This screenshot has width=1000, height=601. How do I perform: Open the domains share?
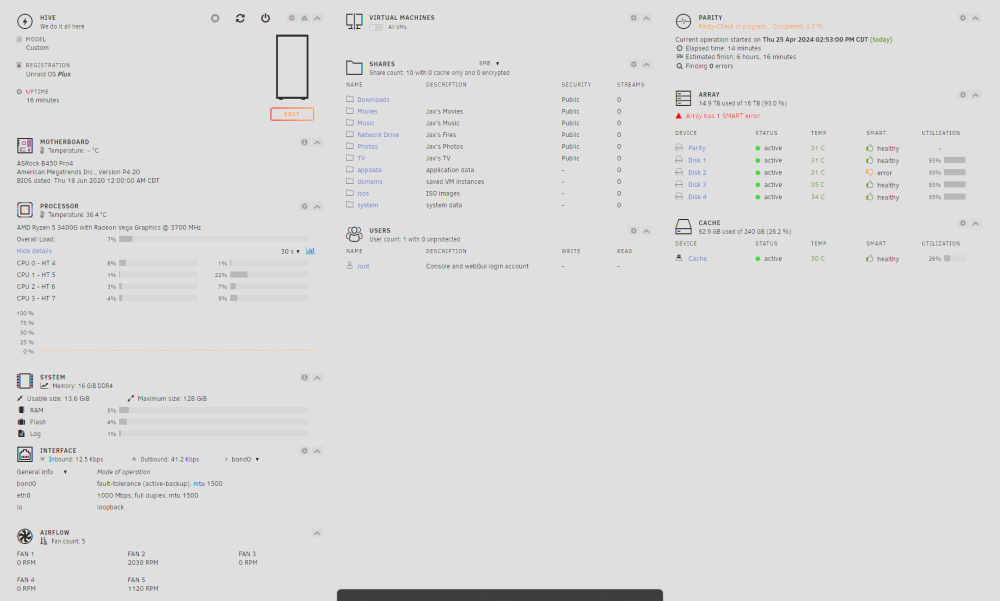[370, 182]
